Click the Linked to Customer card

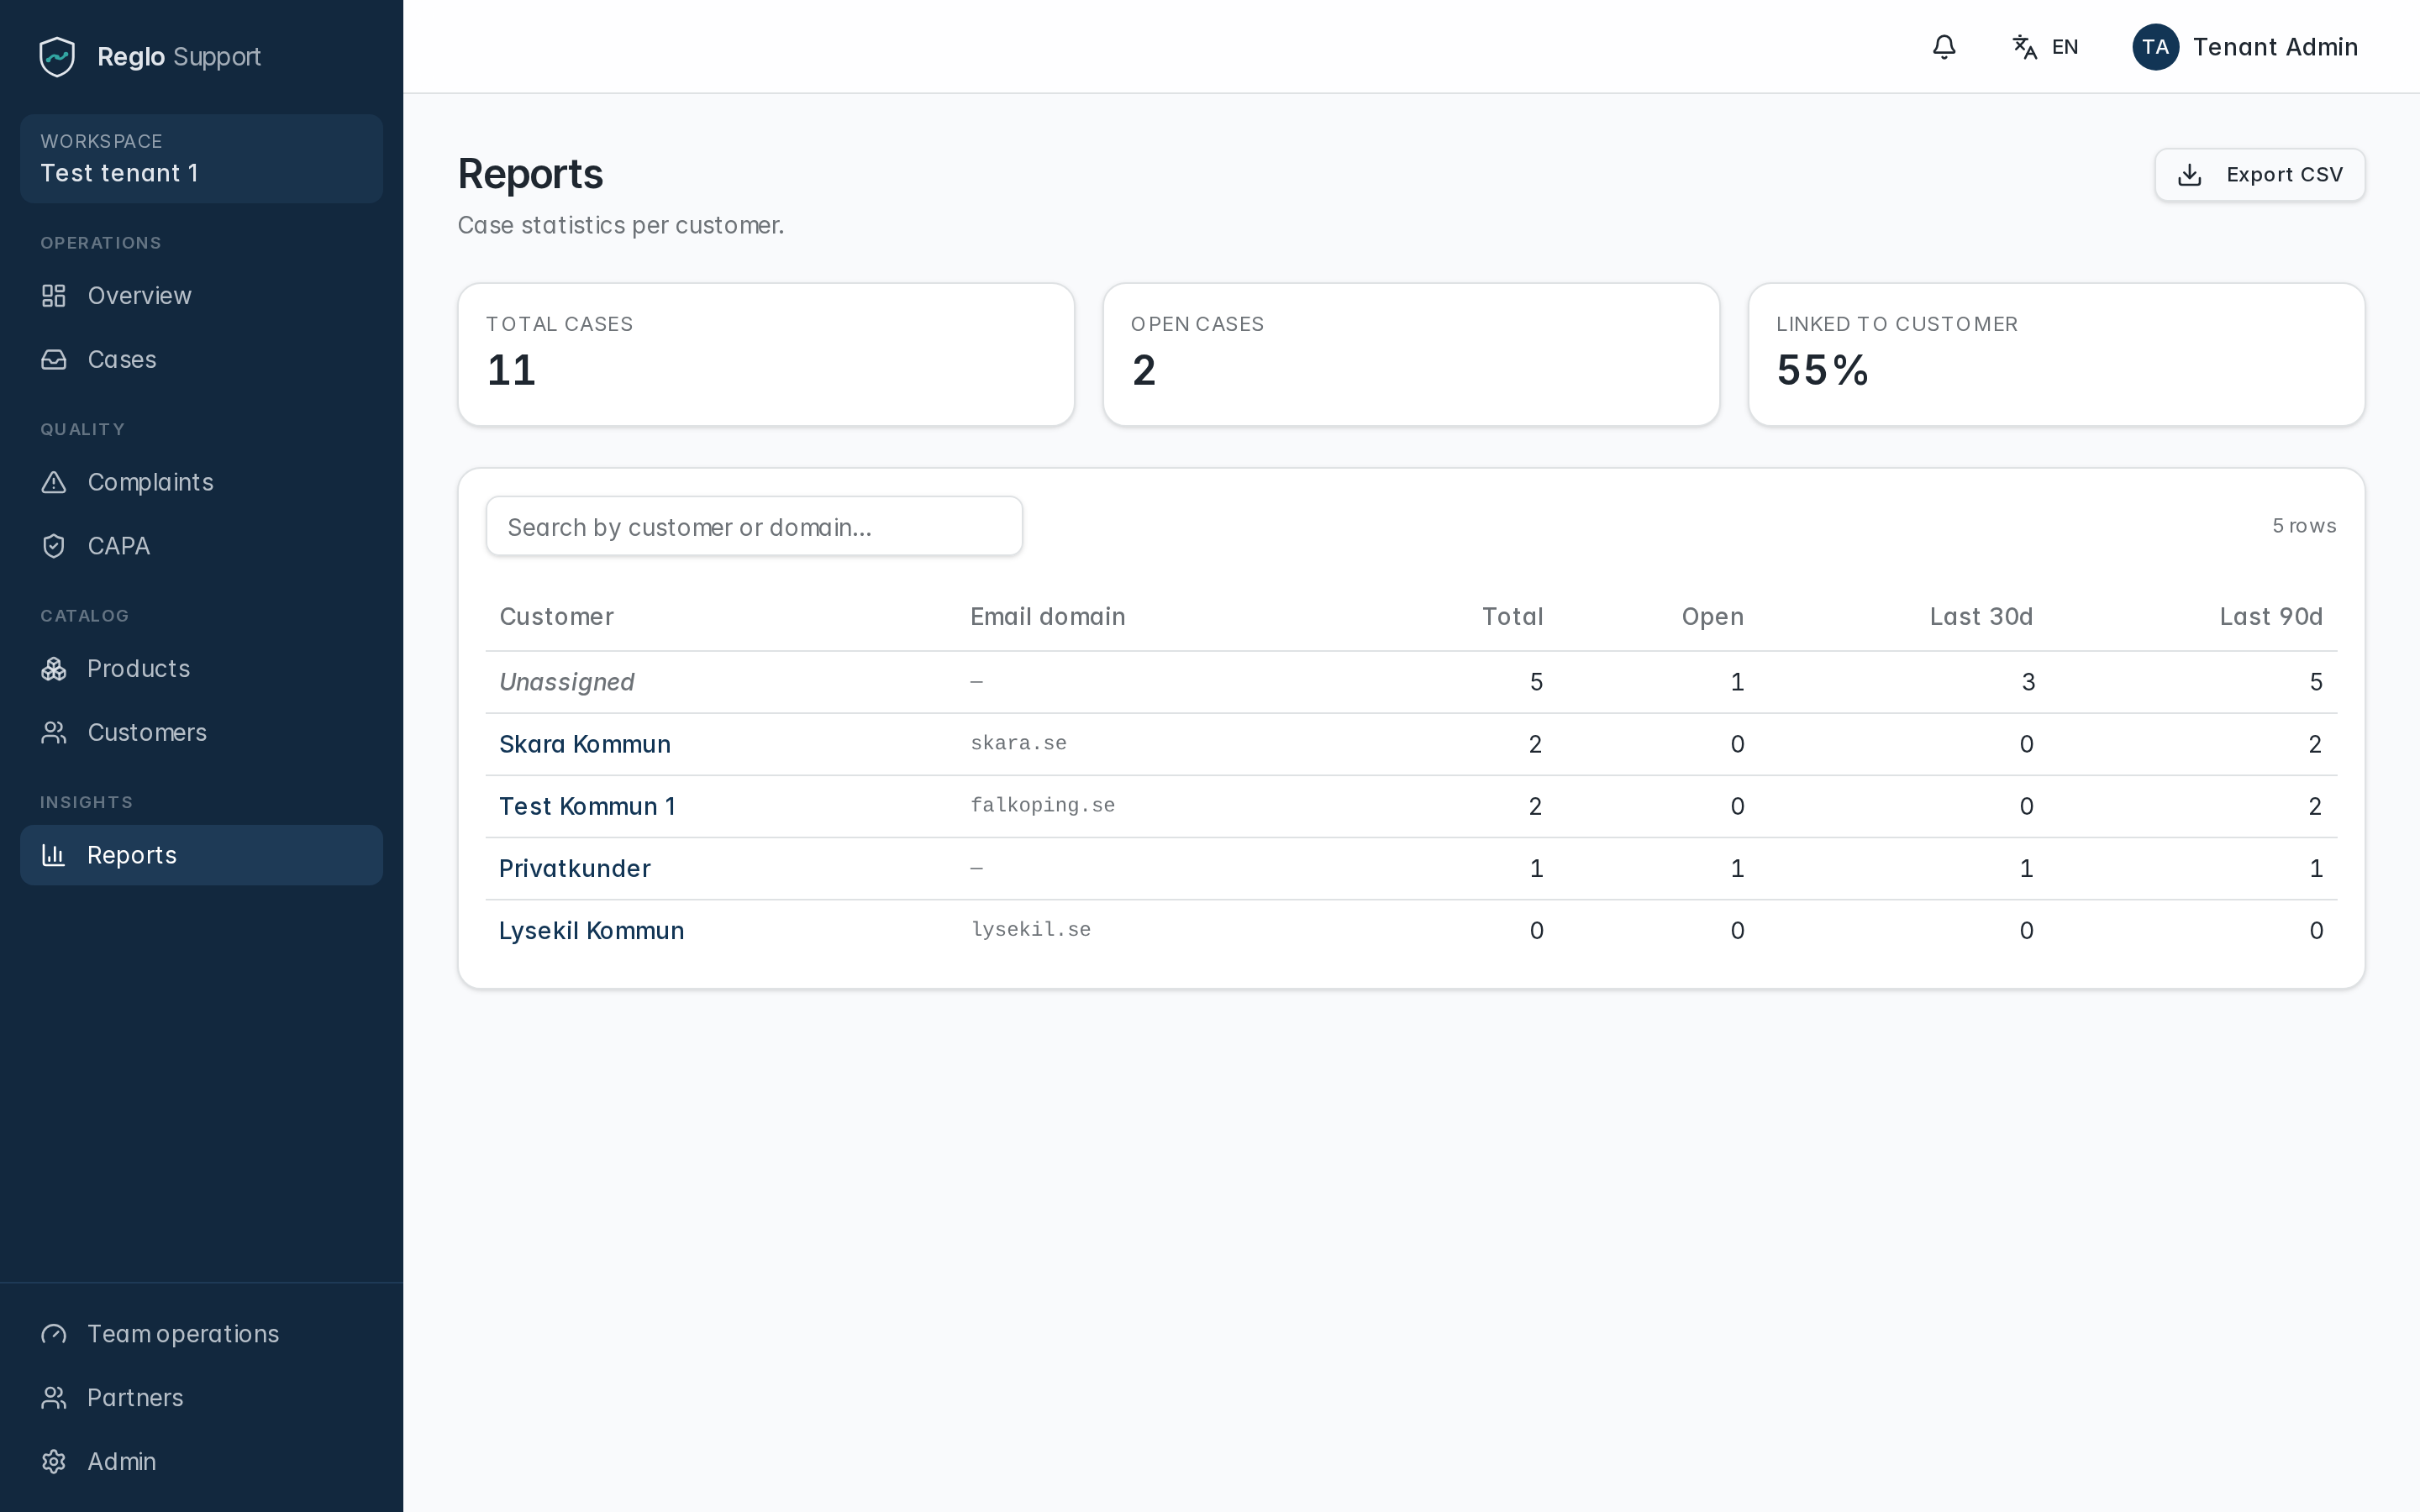click(x=2056, y=355)
